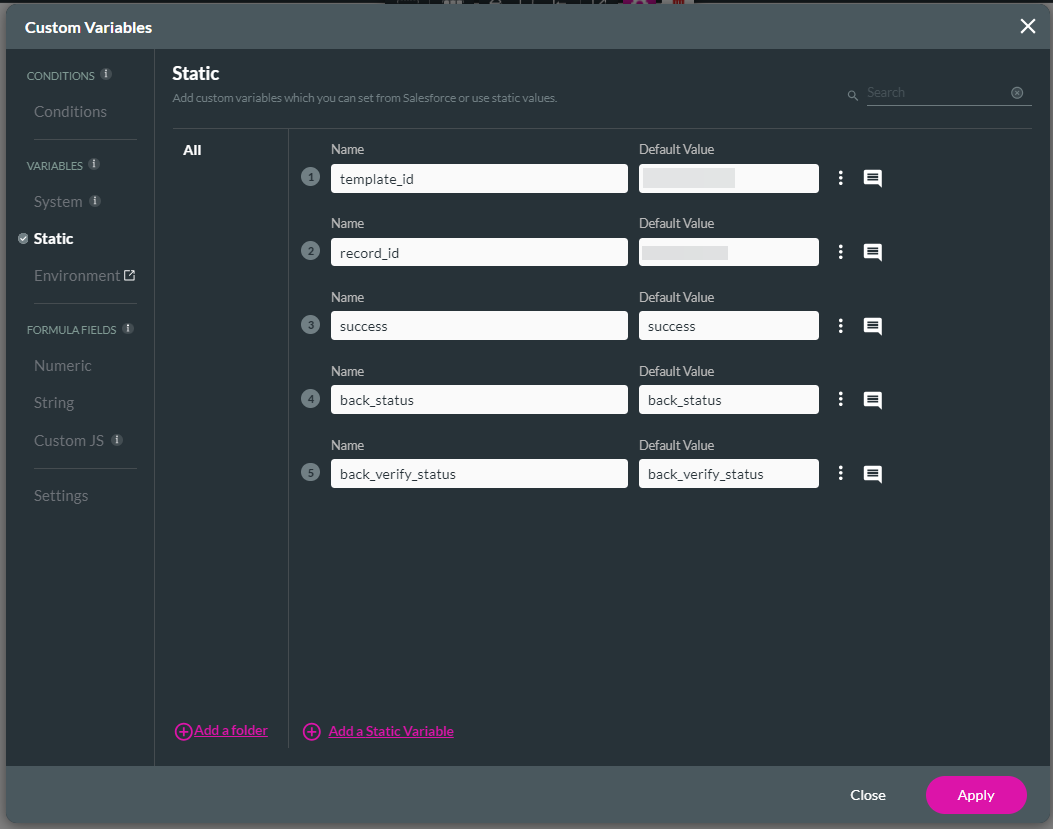The height and width of the screenshot is (829, 1053).
Task: Open comment for template_id variable
Action: 872,179
